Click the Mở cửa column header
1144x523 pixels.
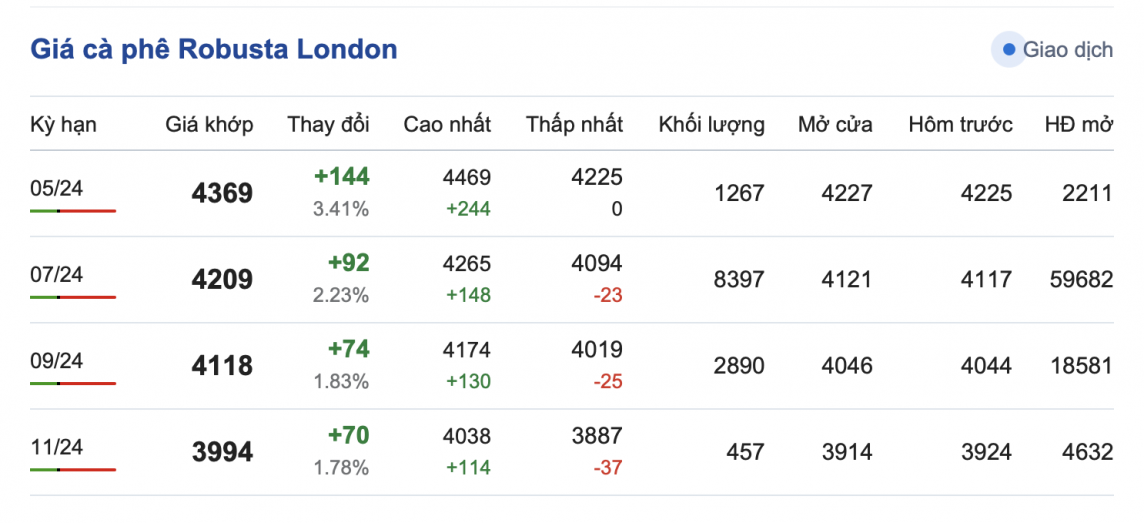click(x=834, y=125)
